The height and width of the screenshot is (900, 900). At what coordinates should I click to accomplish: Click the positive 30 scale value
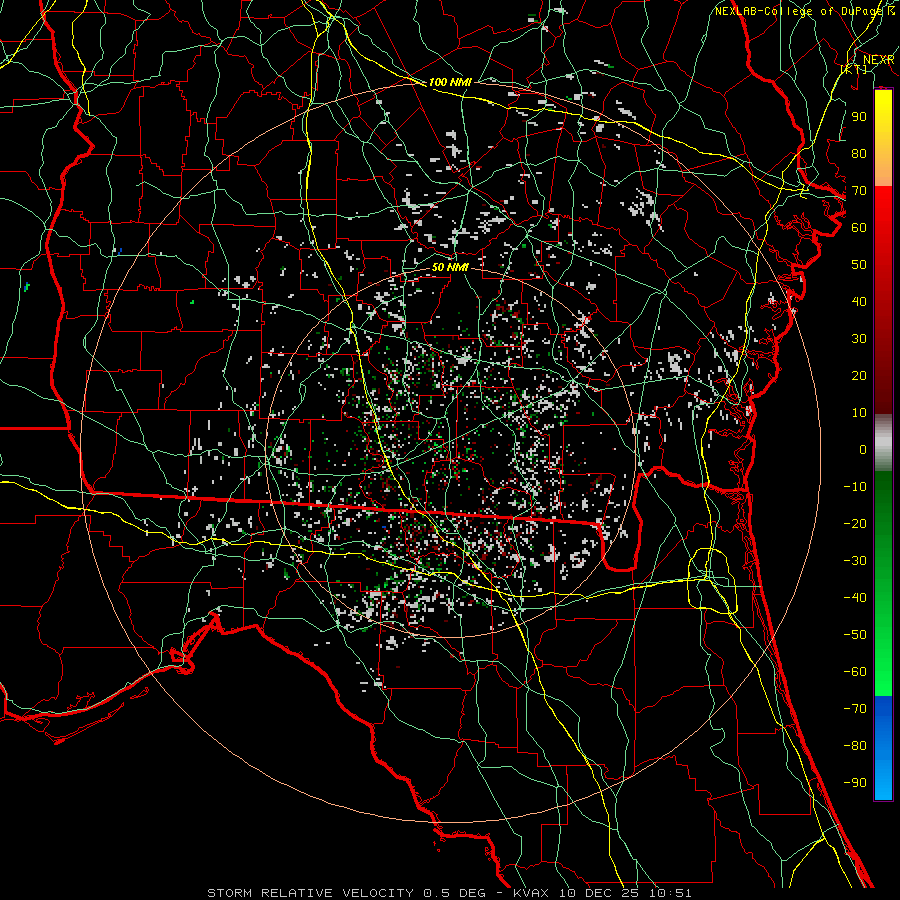(859, 339)
